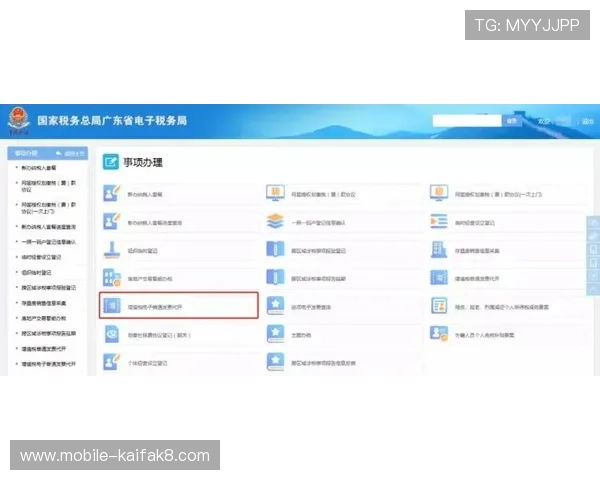Open 增值税电子普通发票代开 icon in grid
The image size is (600, 480).
pyautogui.click(x=111, y=306)
